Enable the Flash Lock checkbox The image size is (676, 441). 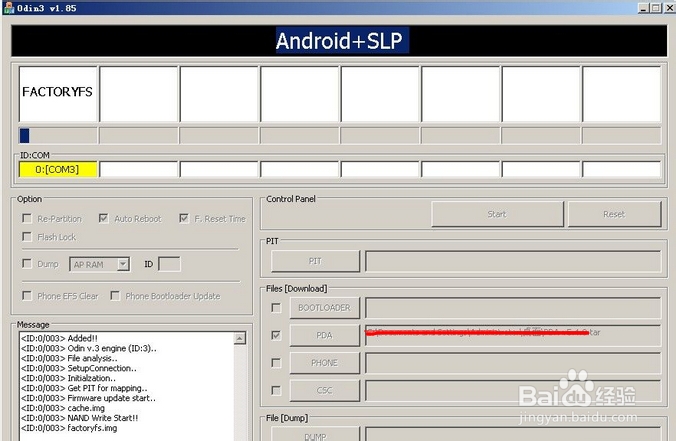[27, 237]
